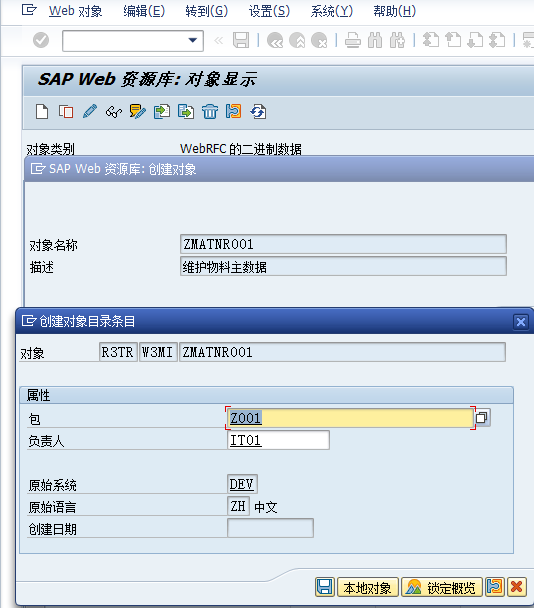Click the Find binoculars icon

375,40
